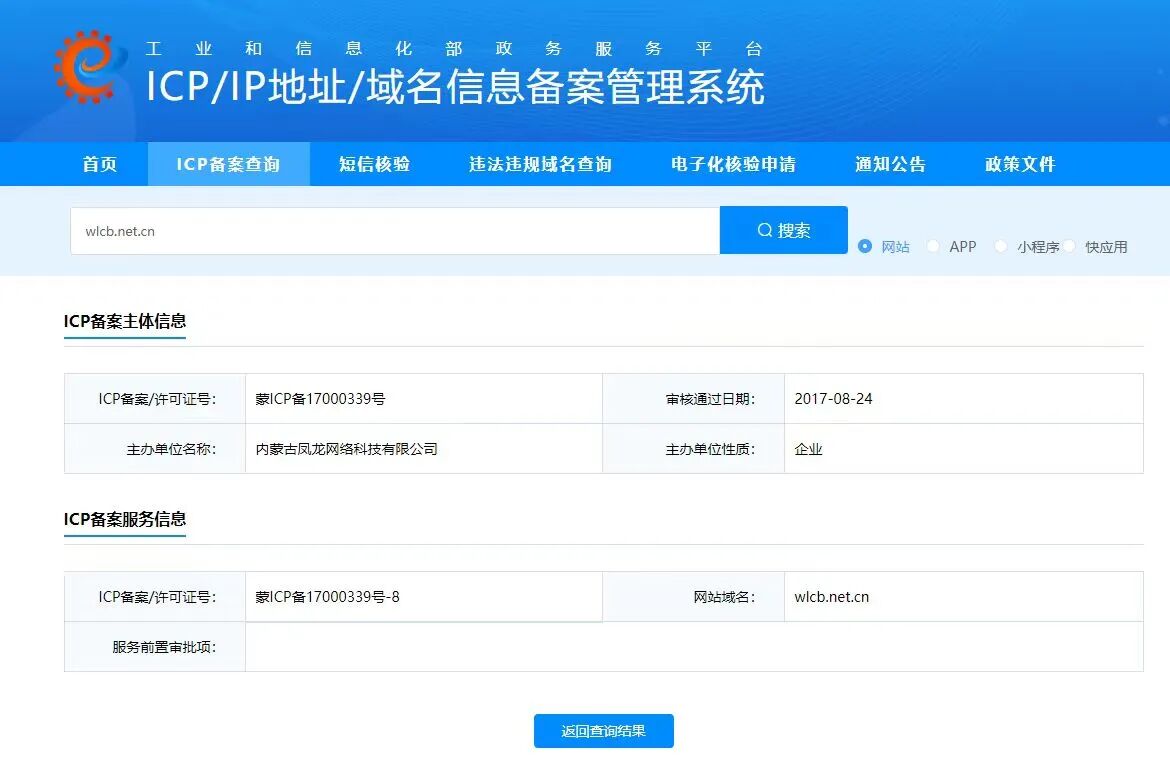Open the 短信核验 tab
Screen dimensions: 1170x780
(x=375, y=164)
